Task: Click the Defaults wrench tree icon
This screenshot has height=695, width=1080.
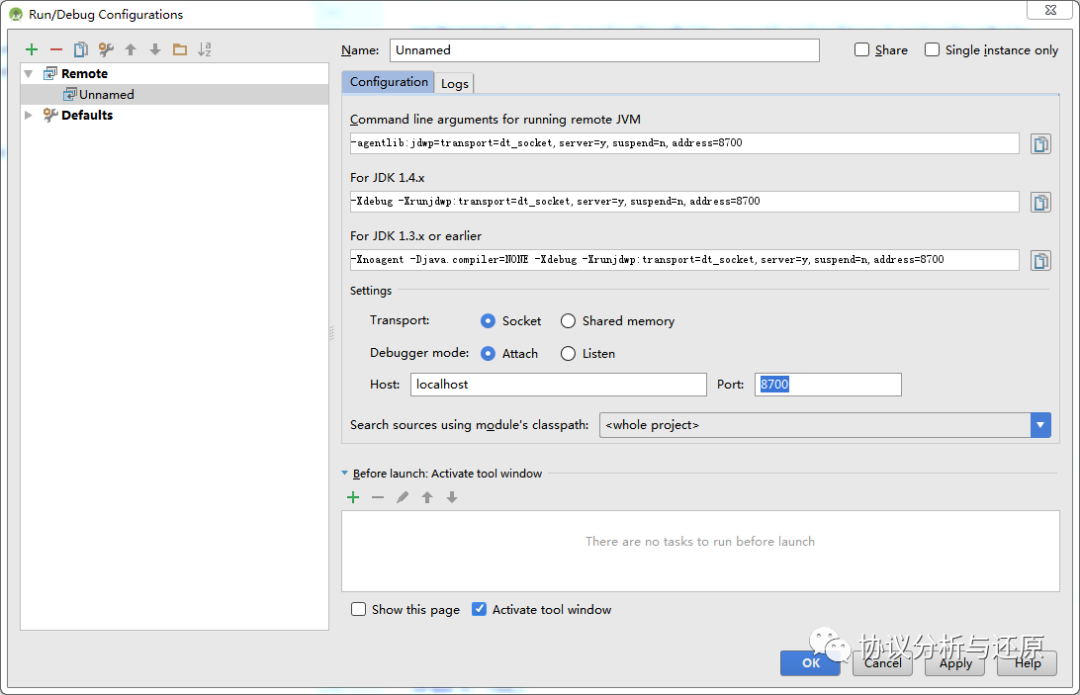Action: (50, 115)
